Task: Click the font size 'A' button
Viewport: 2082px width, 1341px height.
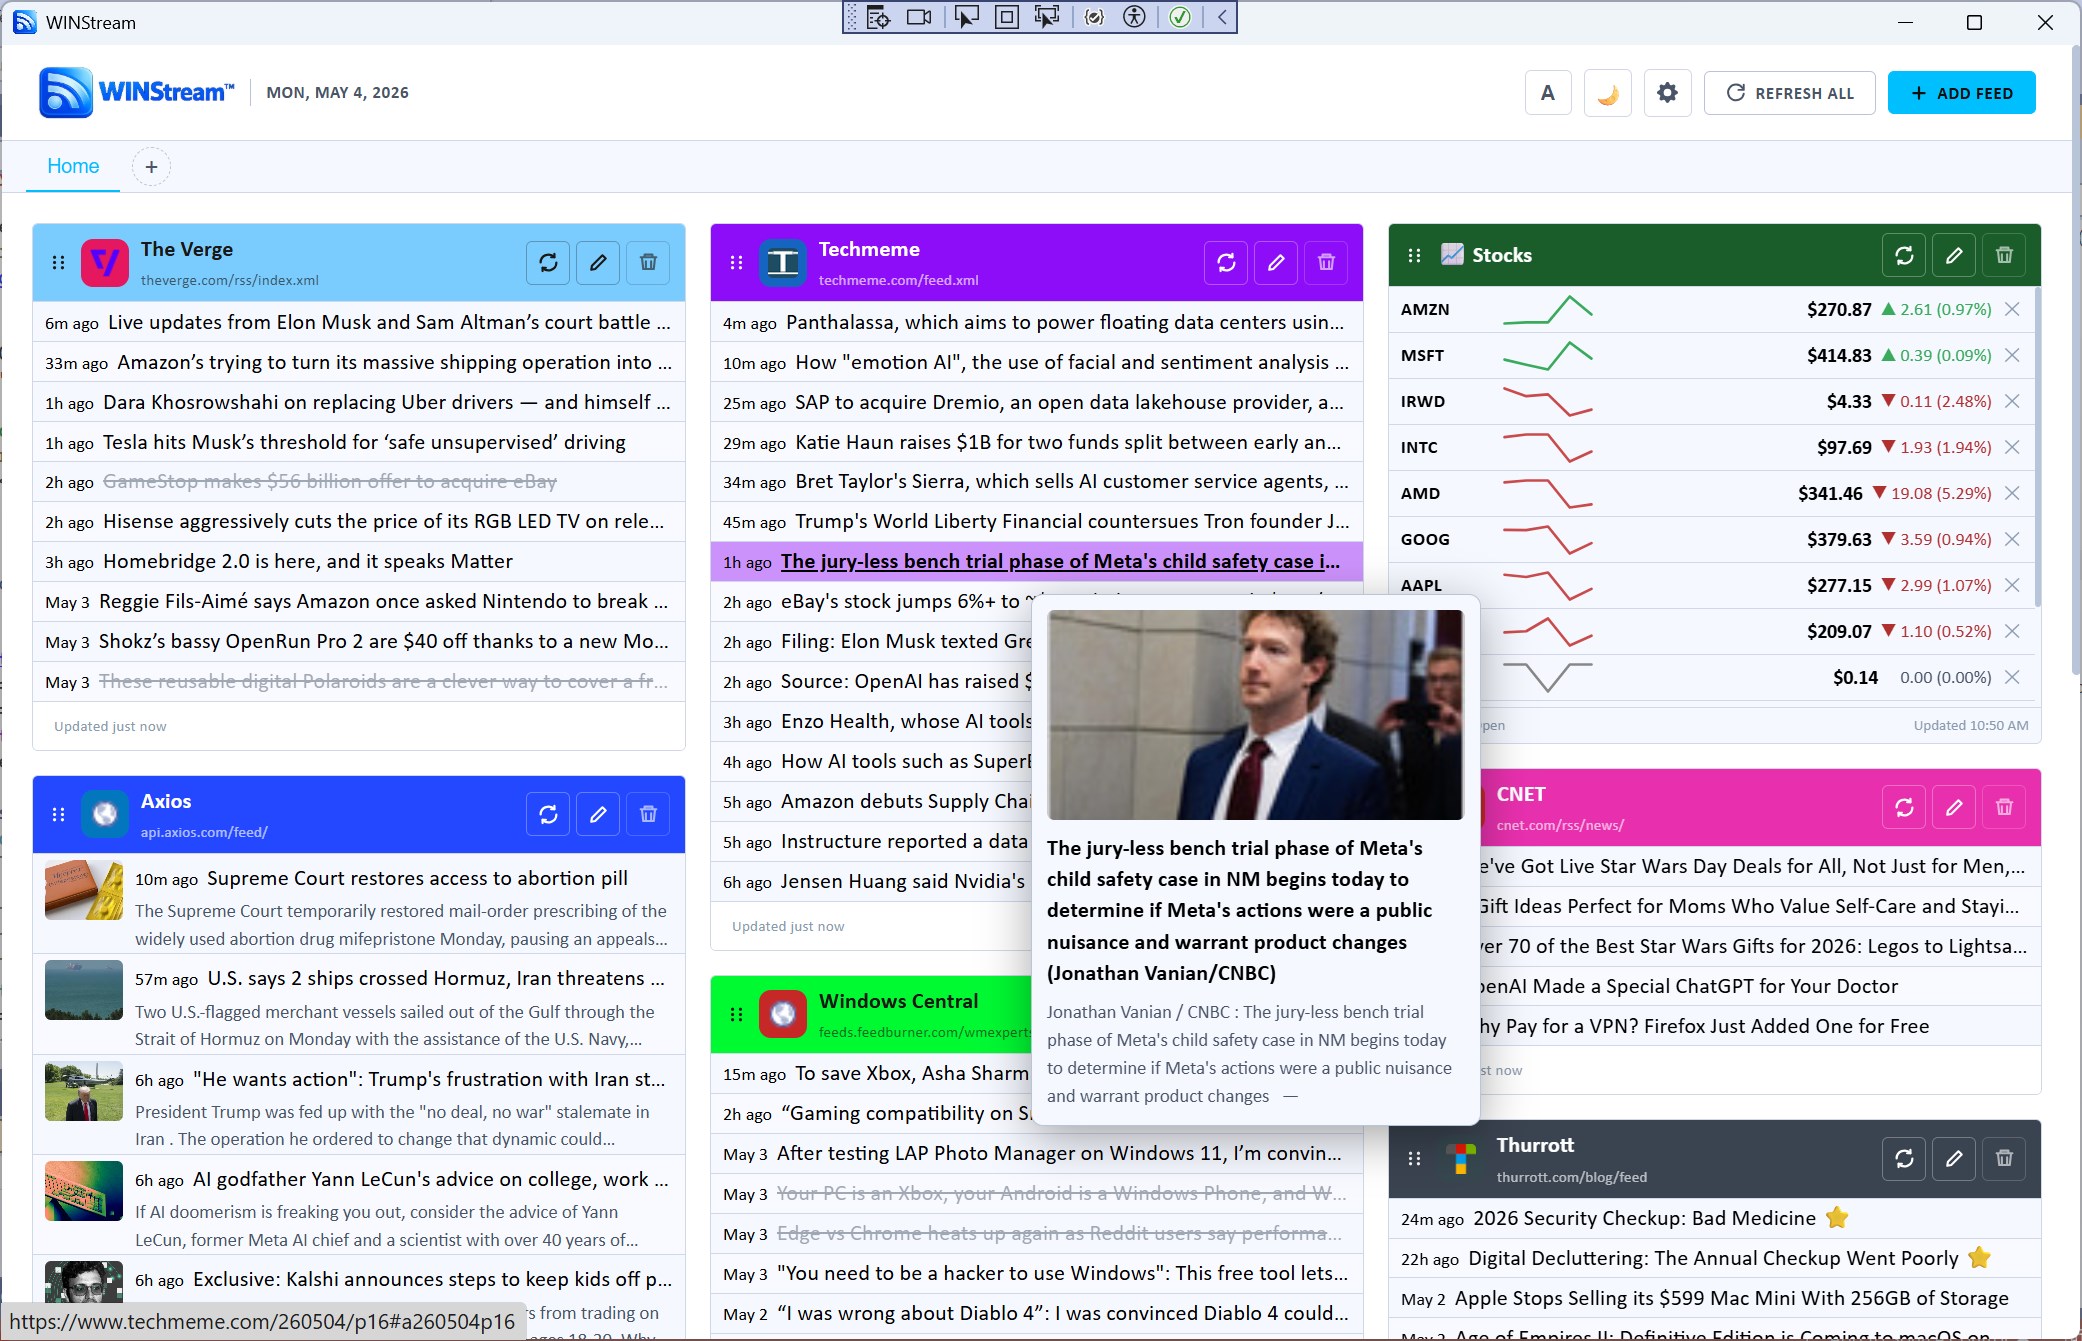Action: coord(1548,93)
